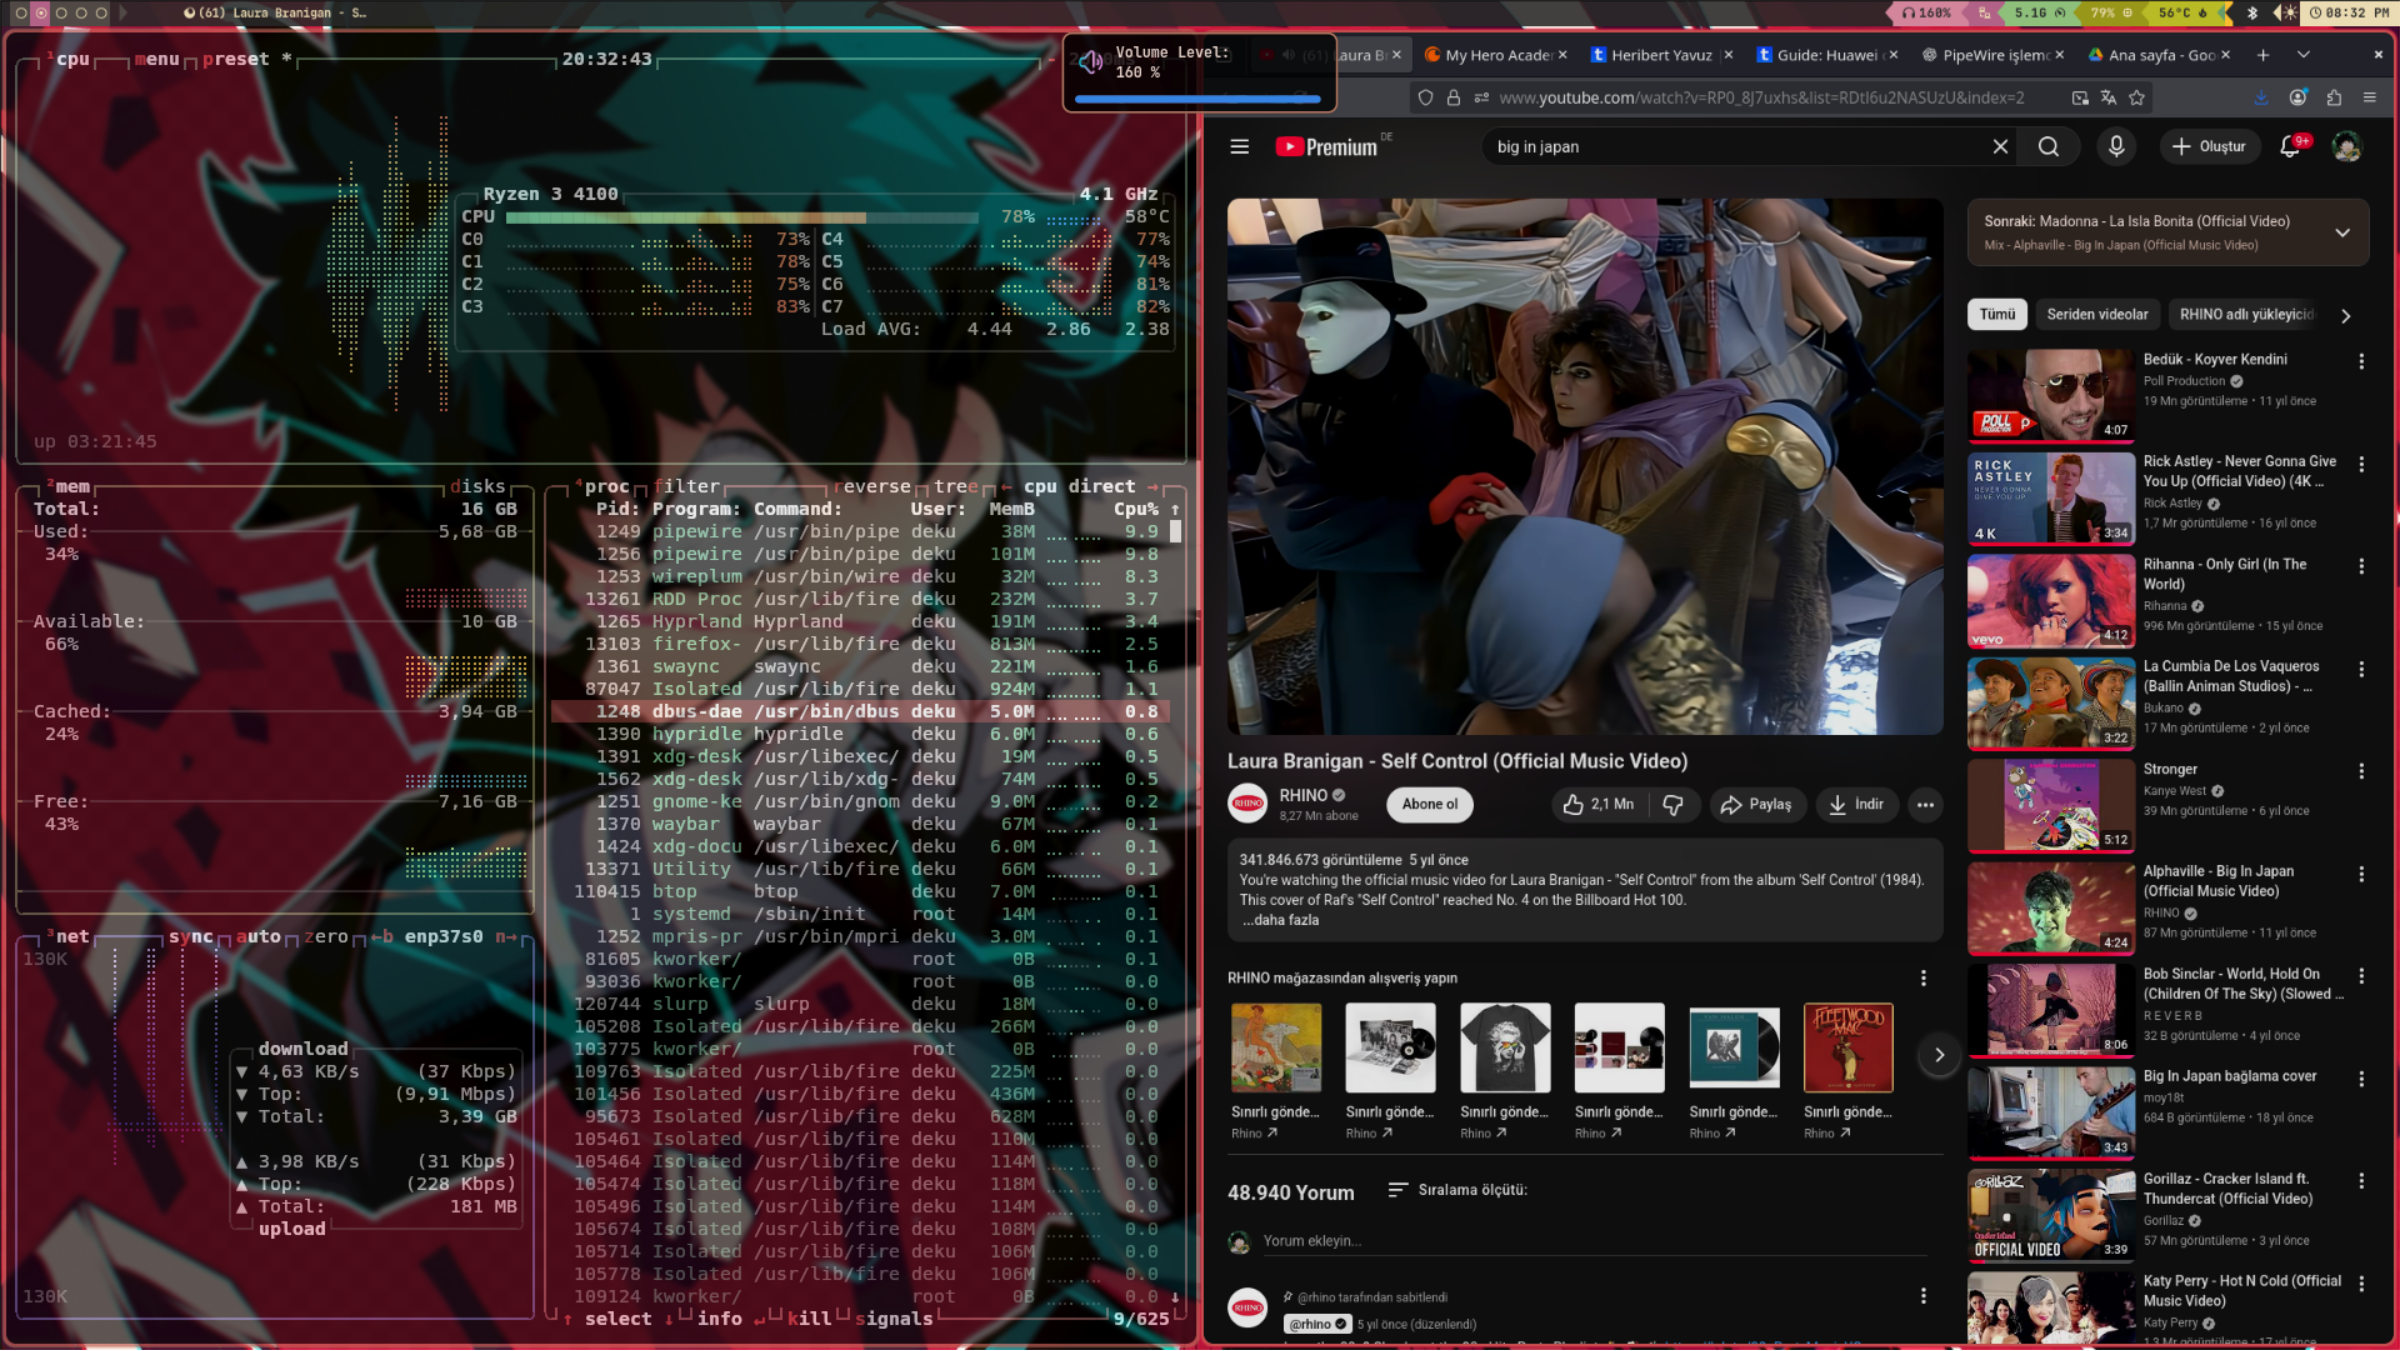Switch to Ana sayfa - Google tab
The image size is (2401, 1351).
2158,55
